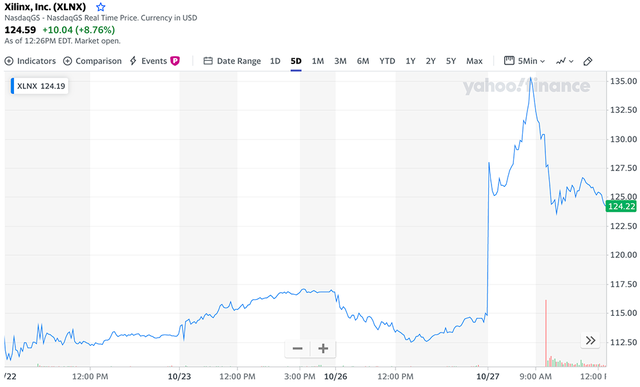Screen dimensions: 640x387
Task: Click the Events lightning bolt icon
Action: pos(133,61)
